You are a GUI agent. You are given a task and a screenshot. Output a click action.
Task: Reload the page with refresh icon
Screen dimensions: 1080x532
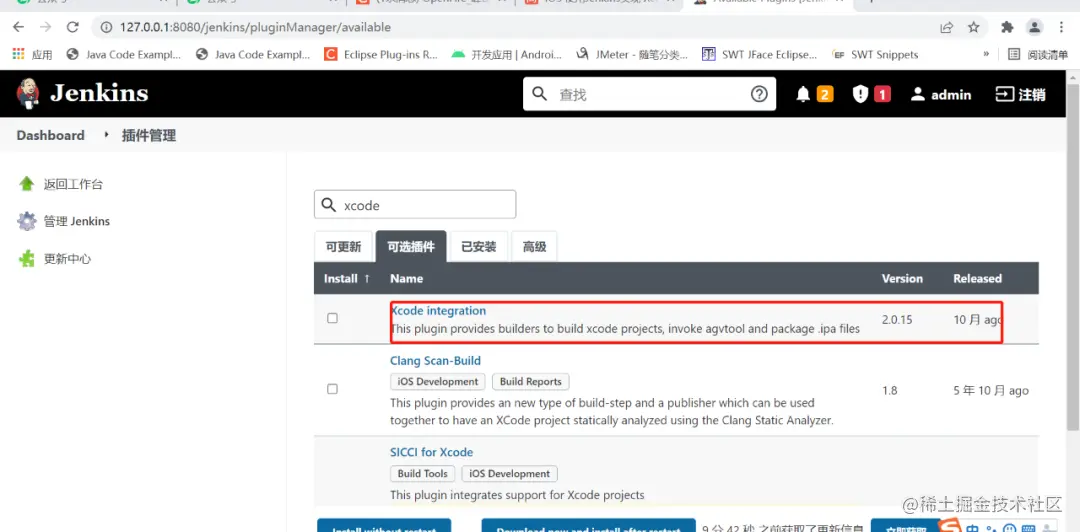(x=72, y=28)
